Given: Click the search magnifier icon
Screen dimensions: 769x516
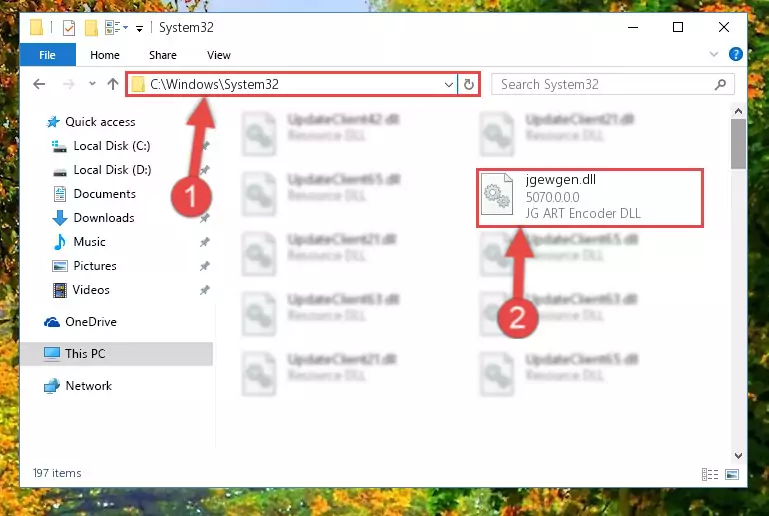Looking at the screenshot, I should point(720,84).
